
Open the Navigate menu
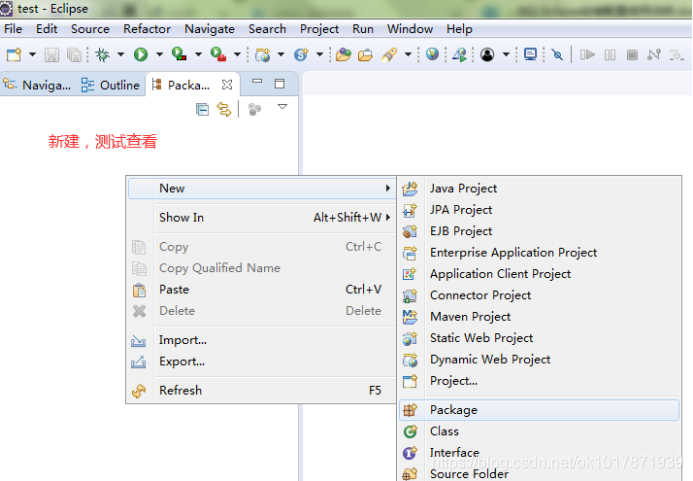tap(209, 29)
